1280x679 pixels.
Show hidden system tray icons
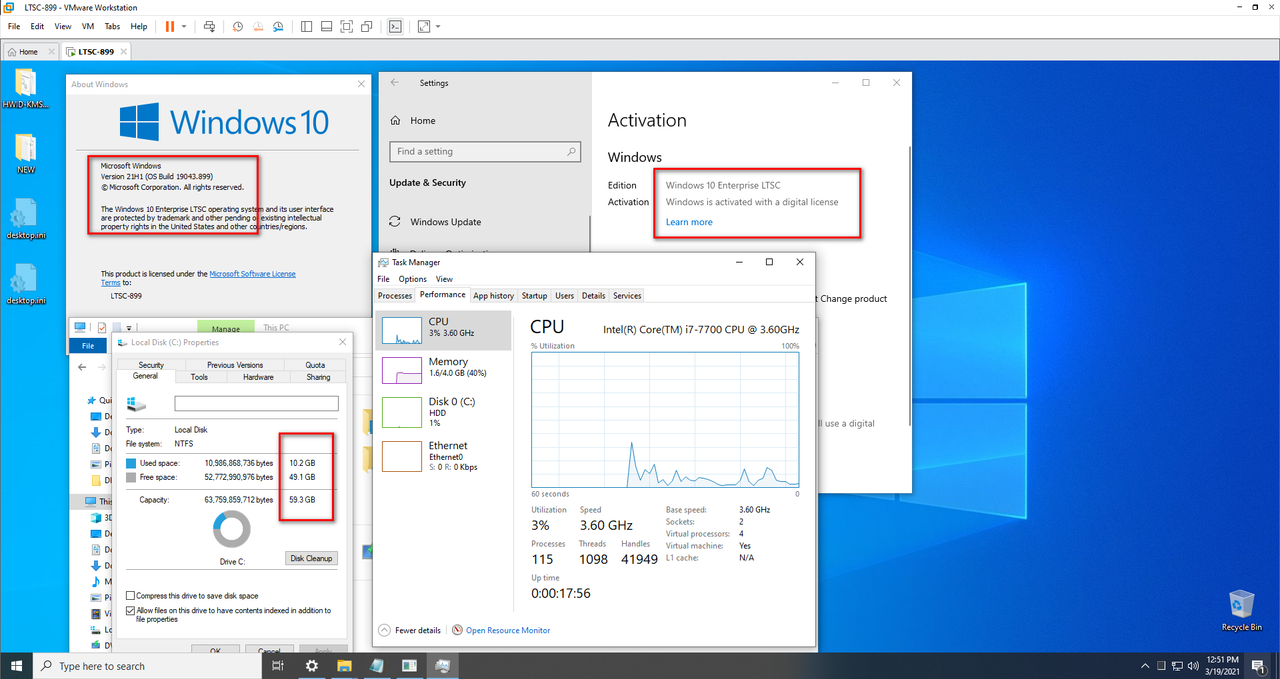pos(1145,666)
